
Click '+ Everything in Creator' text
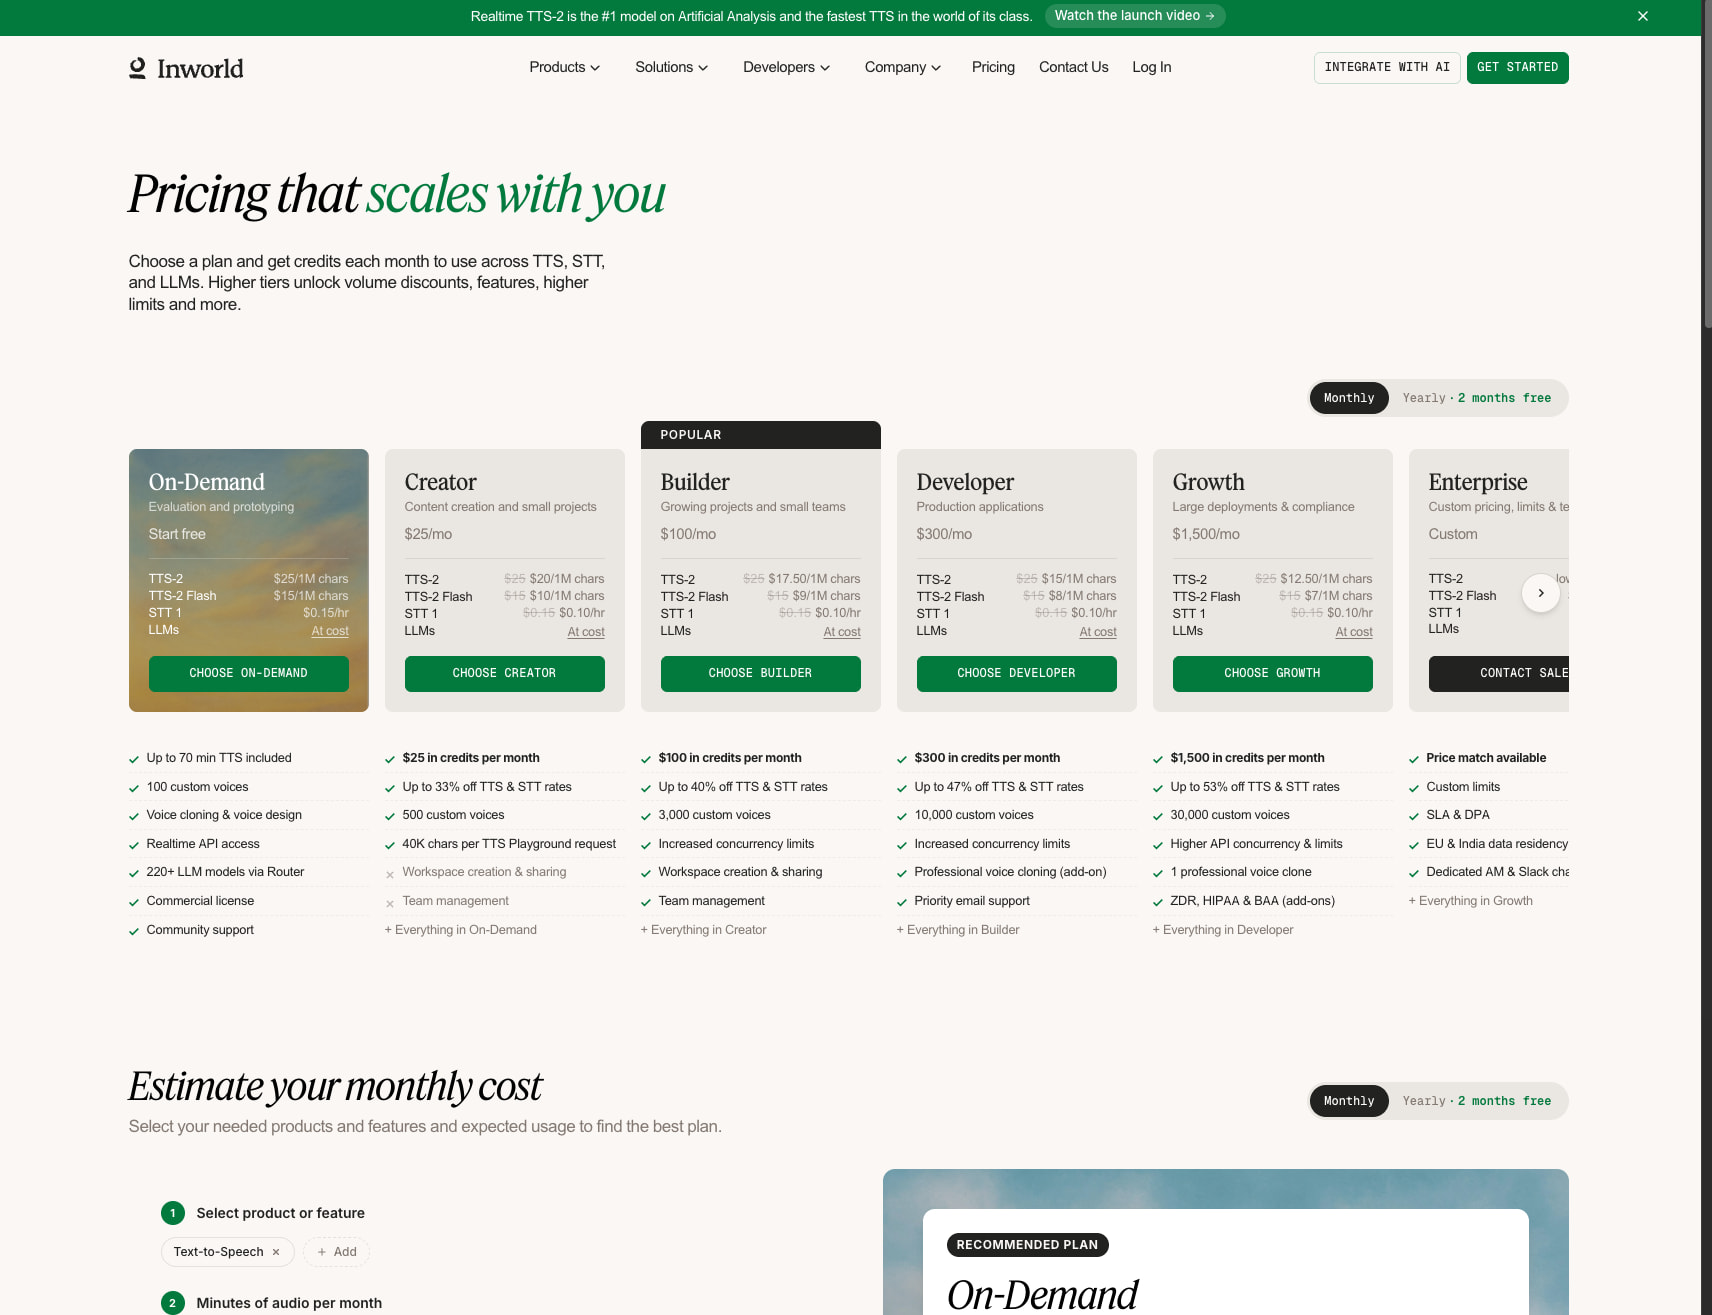[x=704, y=930]
